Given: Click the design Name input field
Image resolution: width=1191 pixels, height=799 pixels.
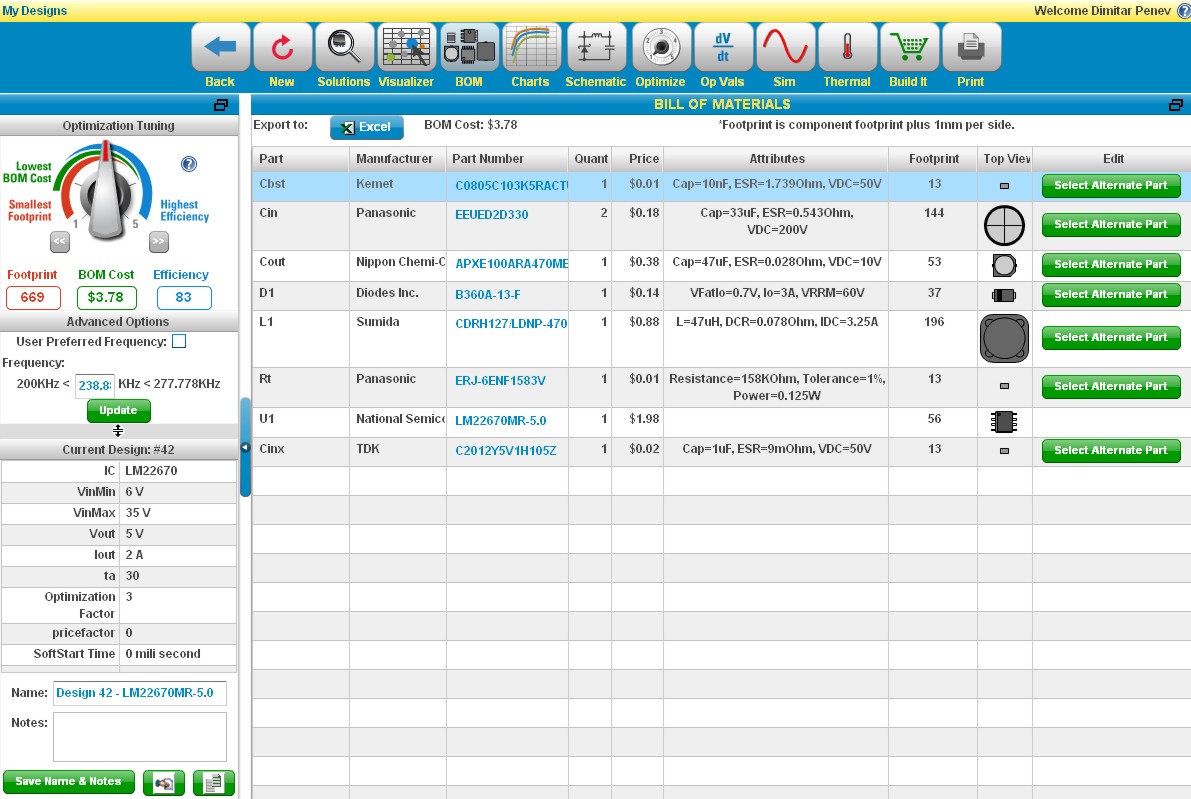Looking at the screenshot, I should tap(139, 693).
